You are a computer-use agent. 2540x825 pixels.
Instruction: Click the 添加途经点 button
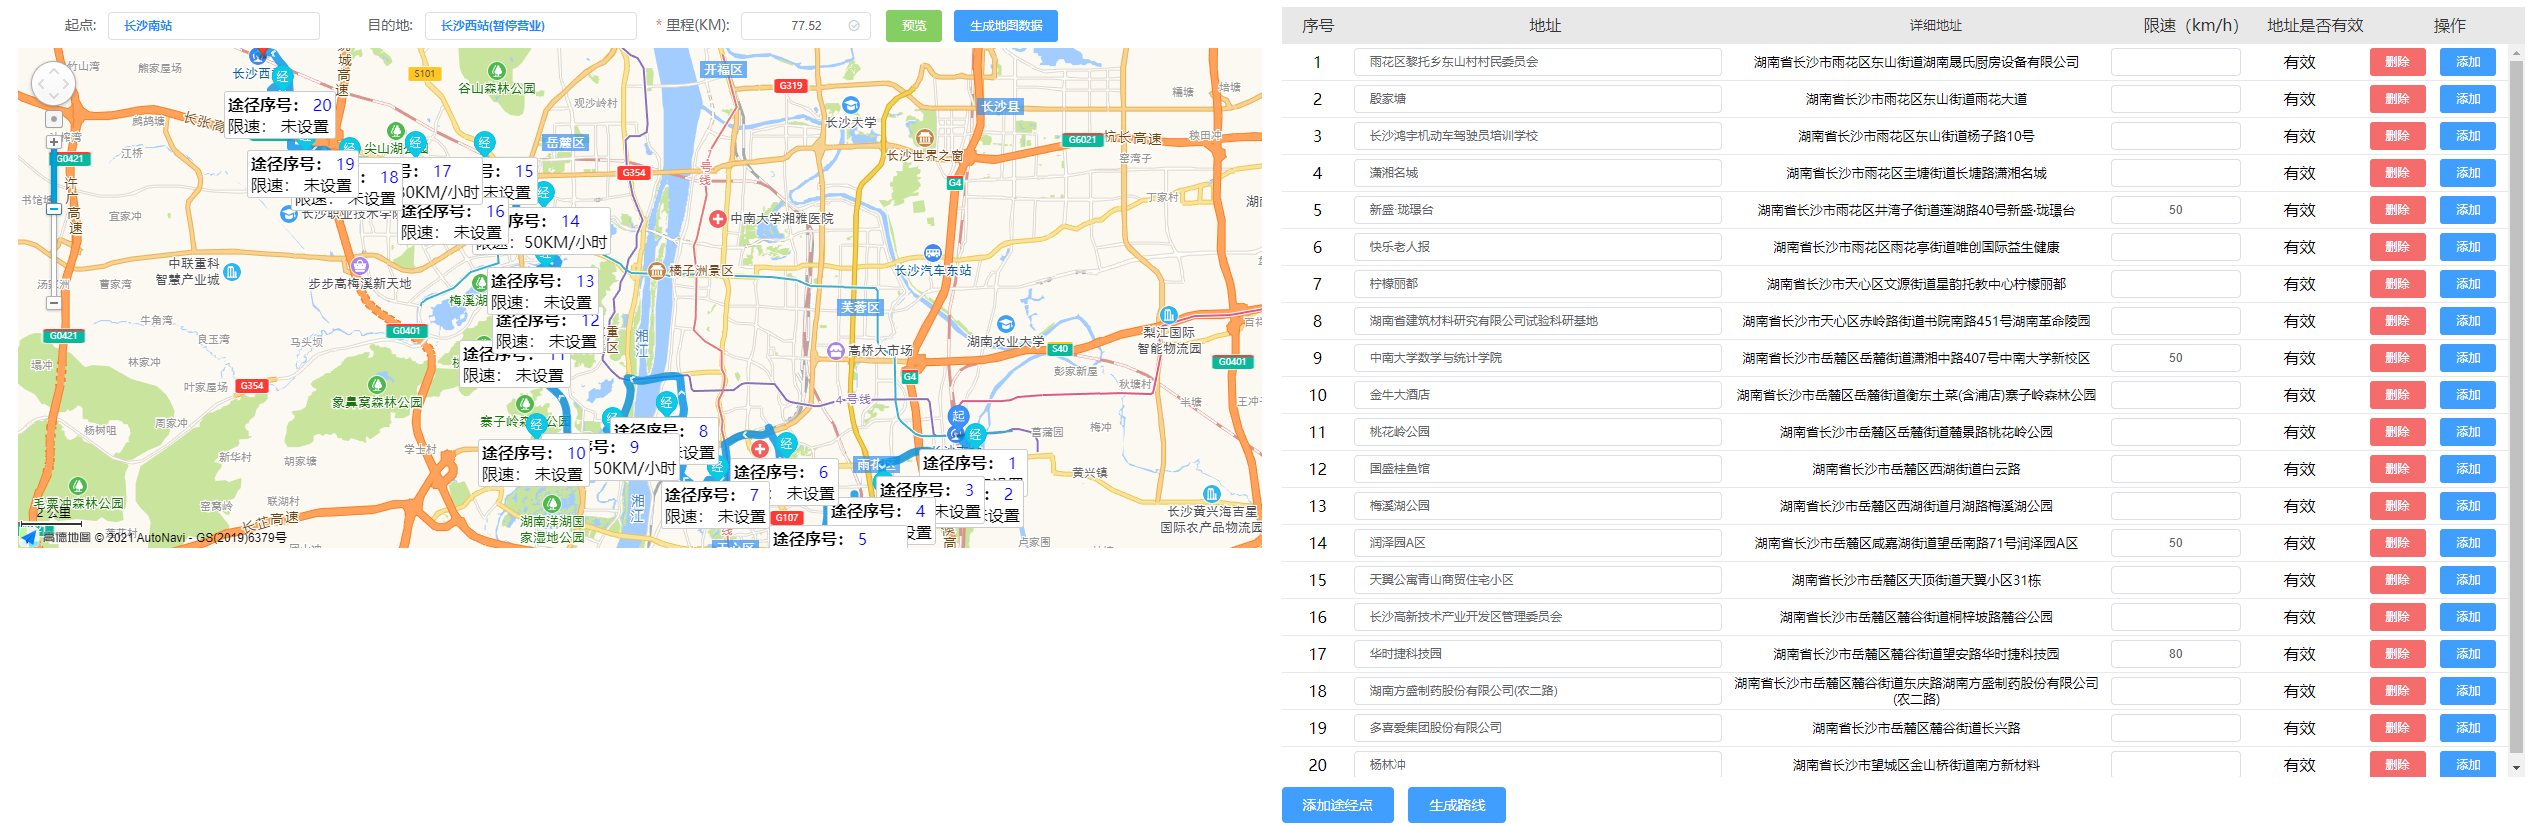(1338, 805)
